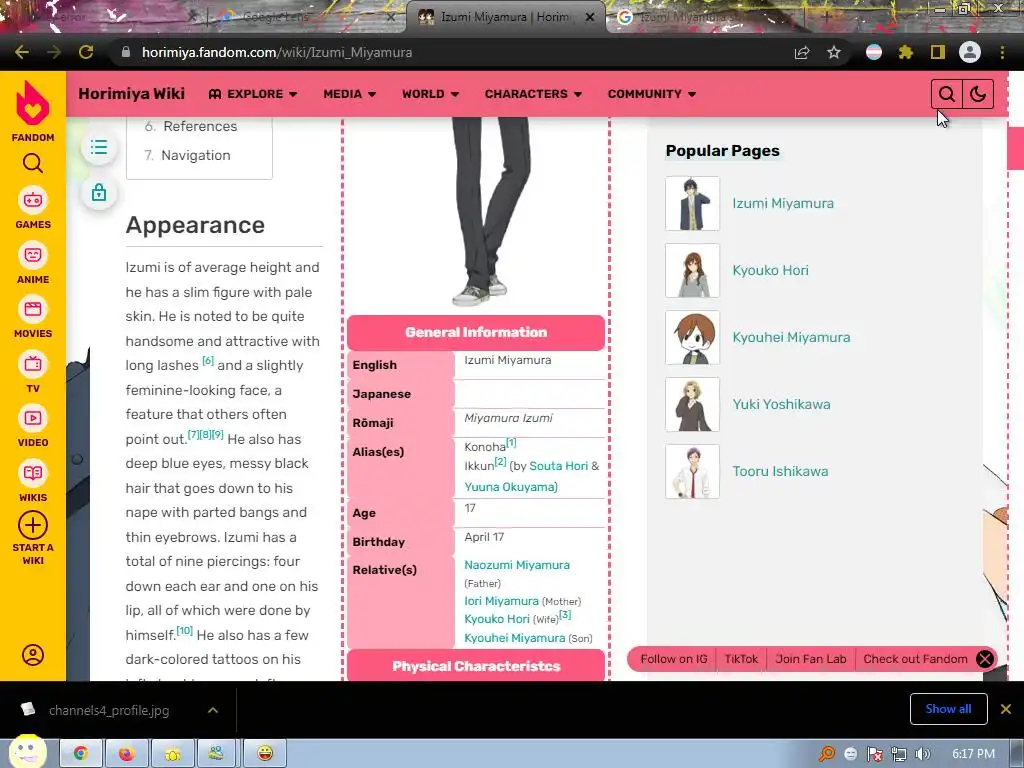Viewport: 1024px width, 768px height.
Task: Open Izumi Miyamura popular page
Action: (782, 203)
